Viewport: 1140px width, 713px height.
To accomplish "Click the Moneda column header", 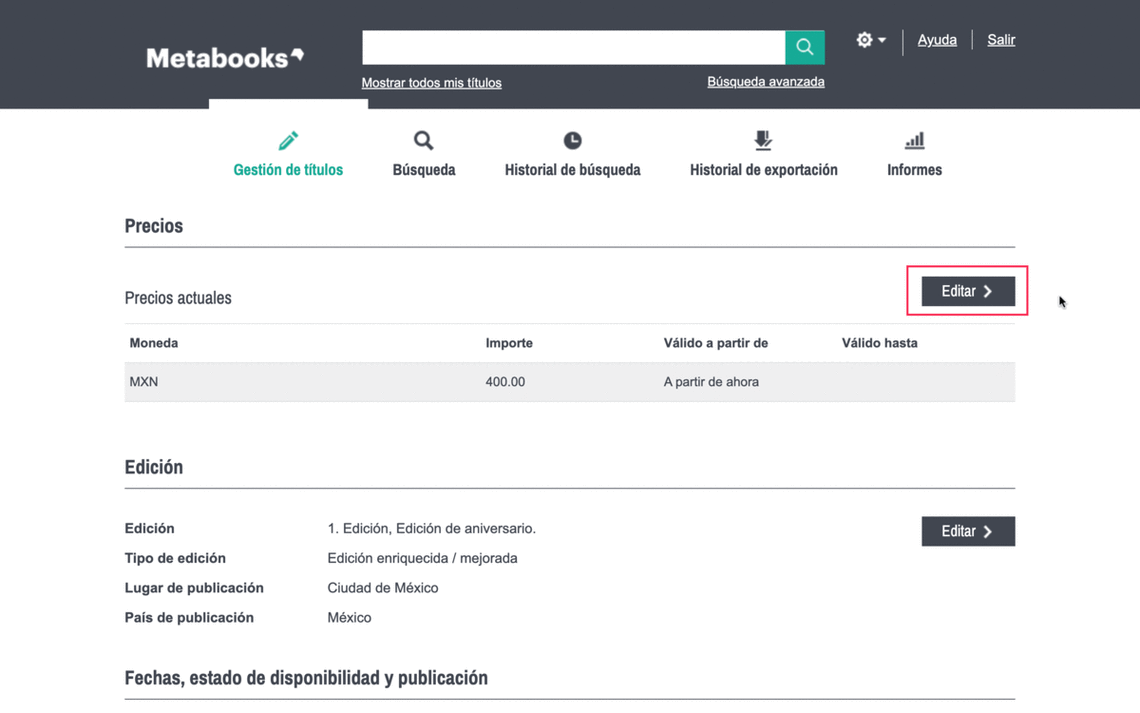I will [x=154, y=343].
